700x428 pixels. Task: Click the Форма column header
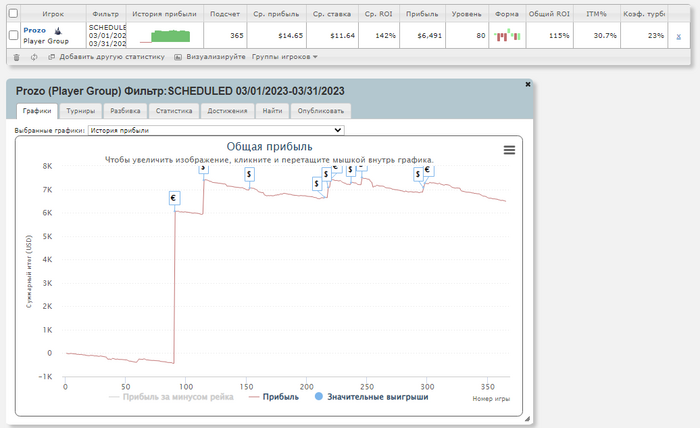pyautogui.click(x=507, y=14)
